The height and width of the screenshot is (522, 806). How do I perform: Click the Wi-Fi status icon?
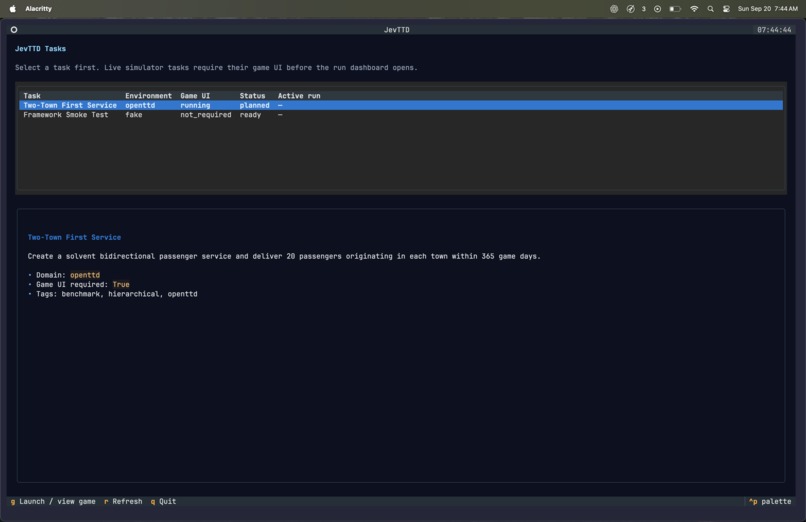click(694, 9)
